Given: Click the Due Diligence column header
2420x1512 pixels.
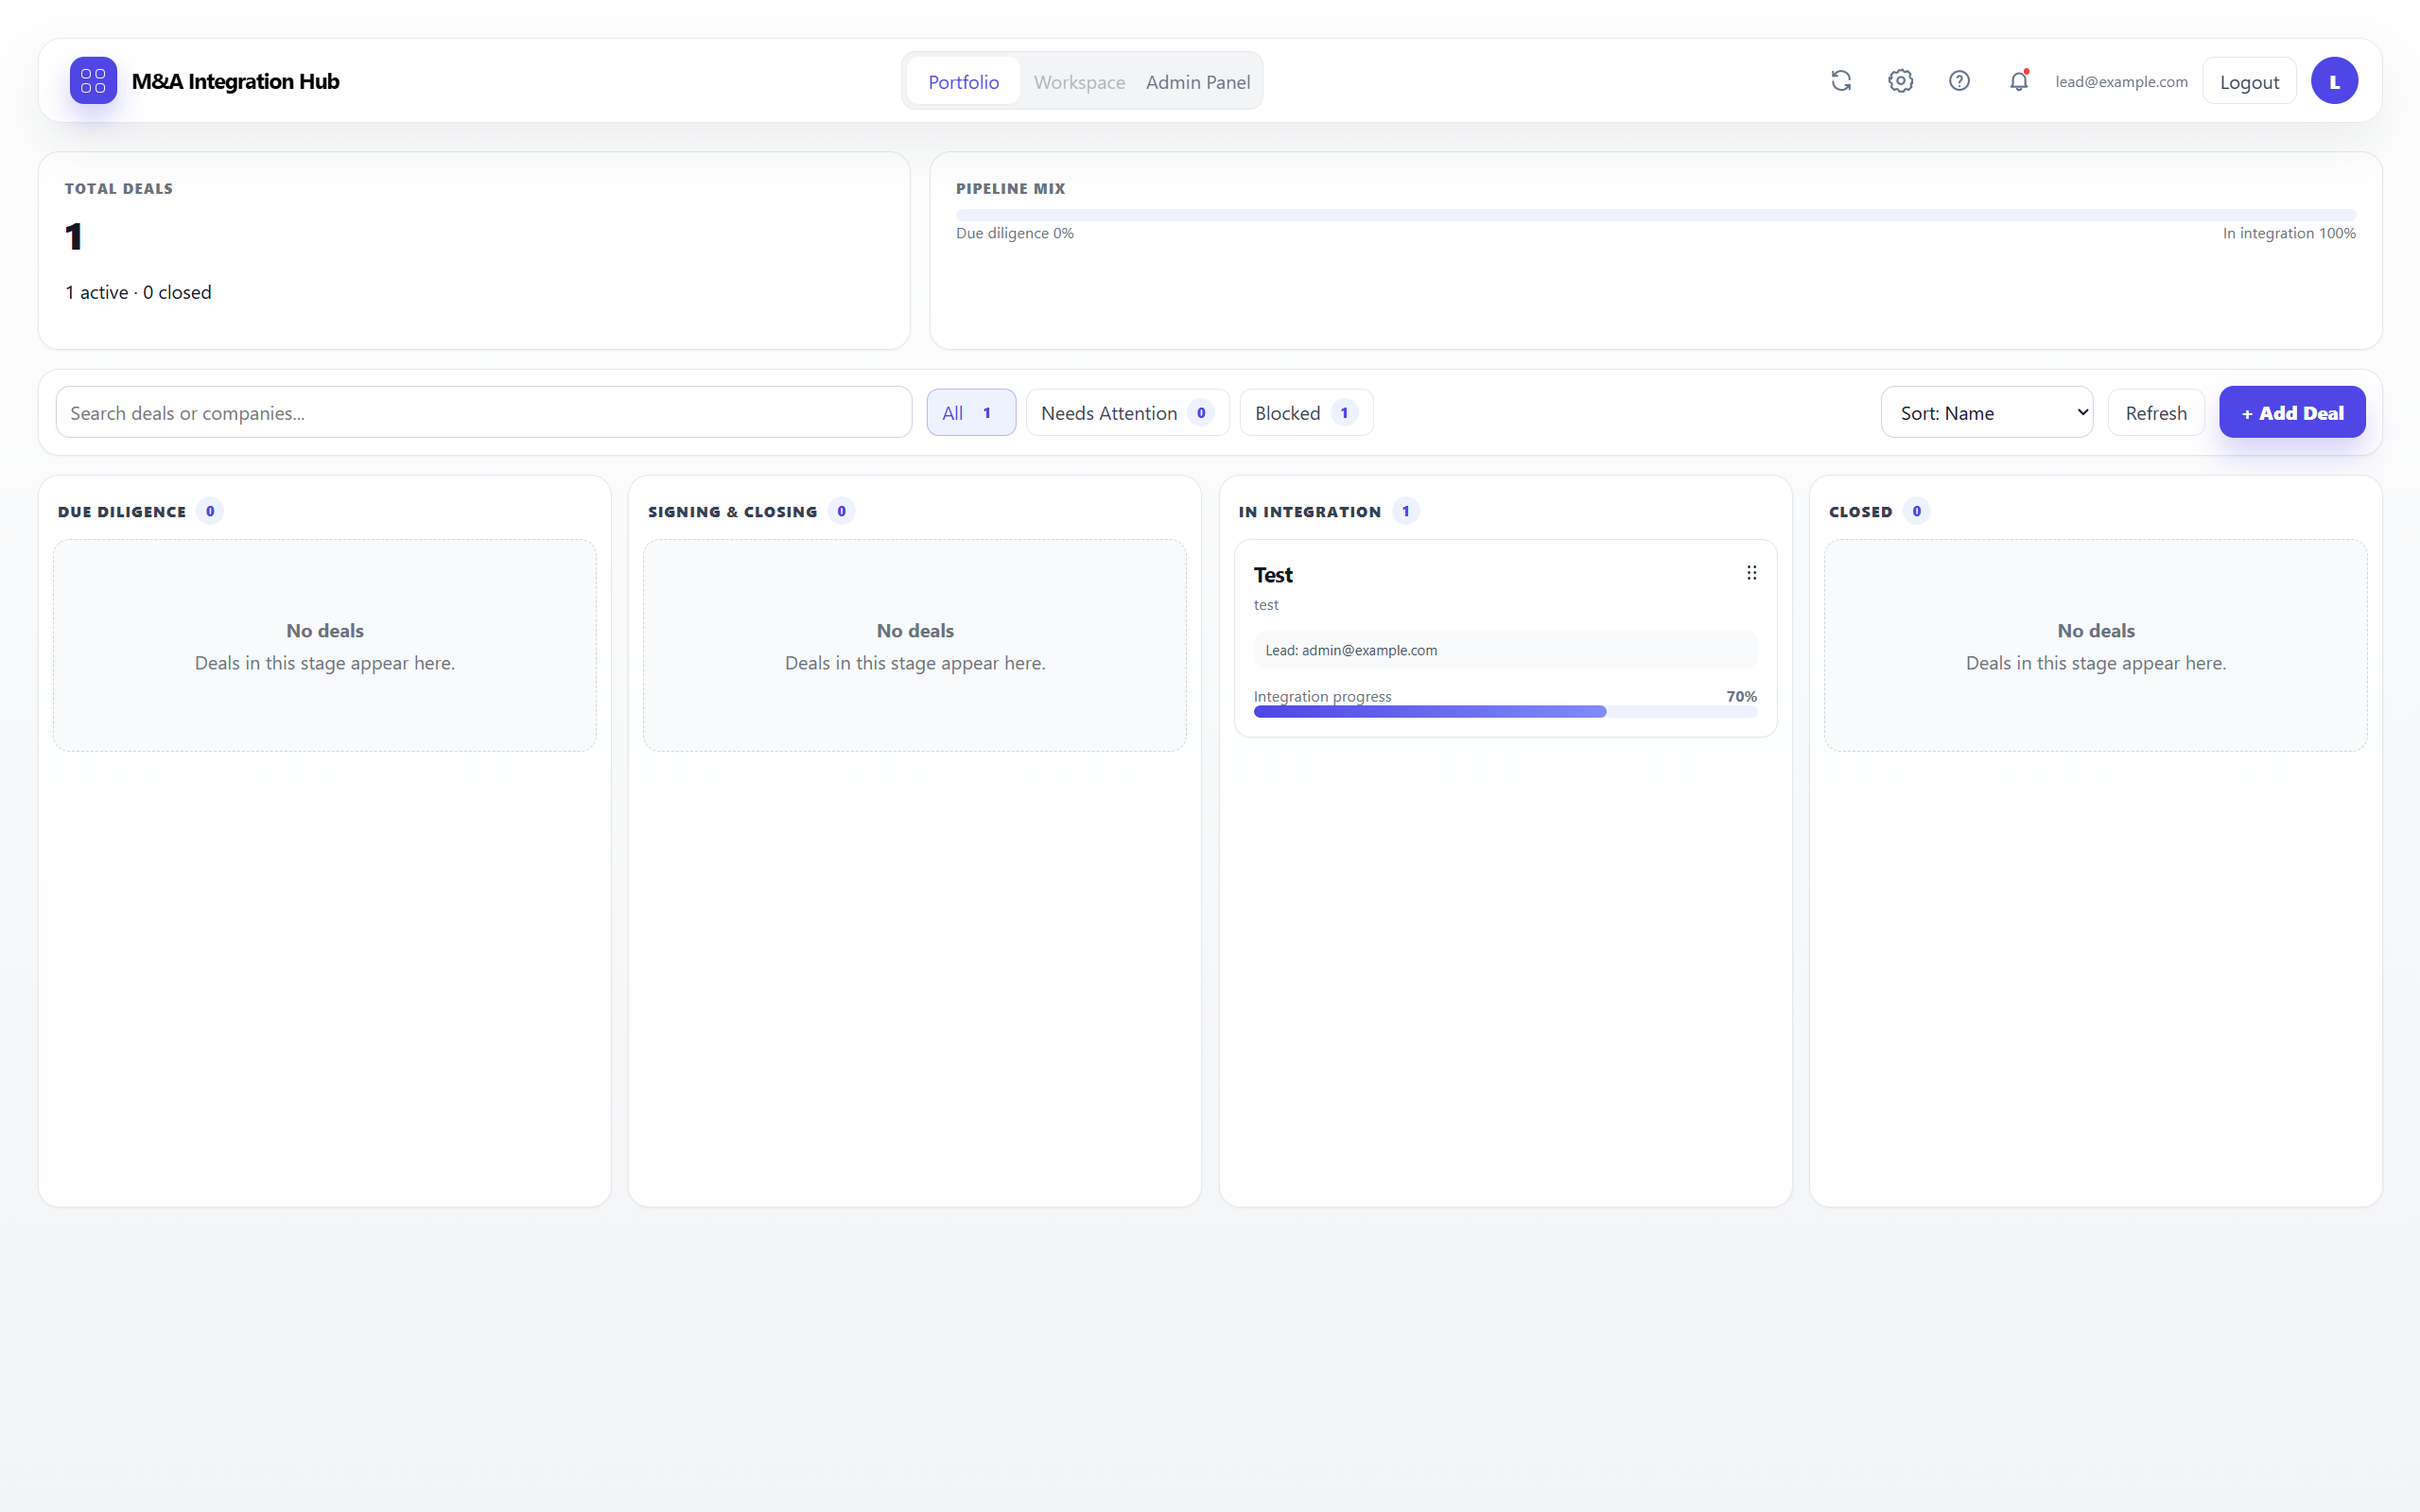Looking at the screenshot, I should [x=122, y=512].
